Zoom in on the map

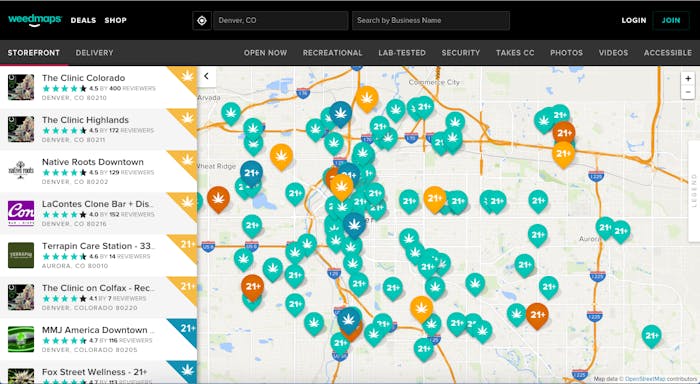(x=688, y=79)
